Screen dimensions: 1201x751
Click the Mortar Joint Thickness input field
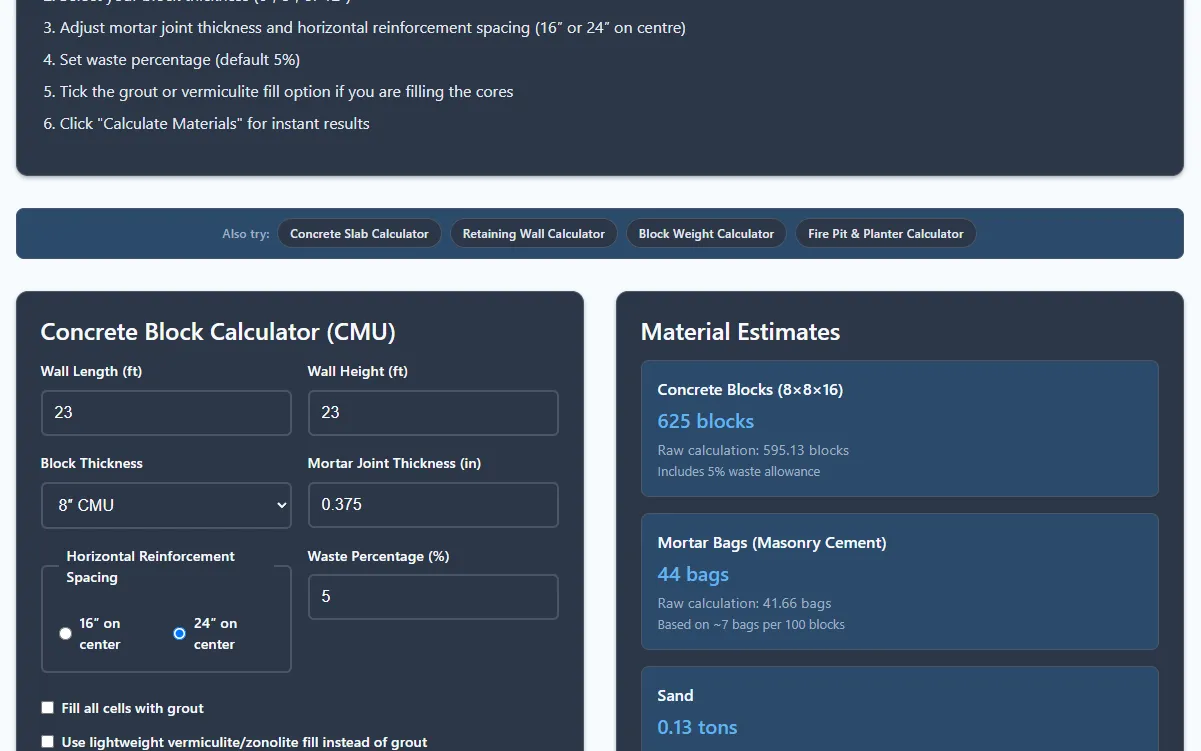tap(433, 505)
